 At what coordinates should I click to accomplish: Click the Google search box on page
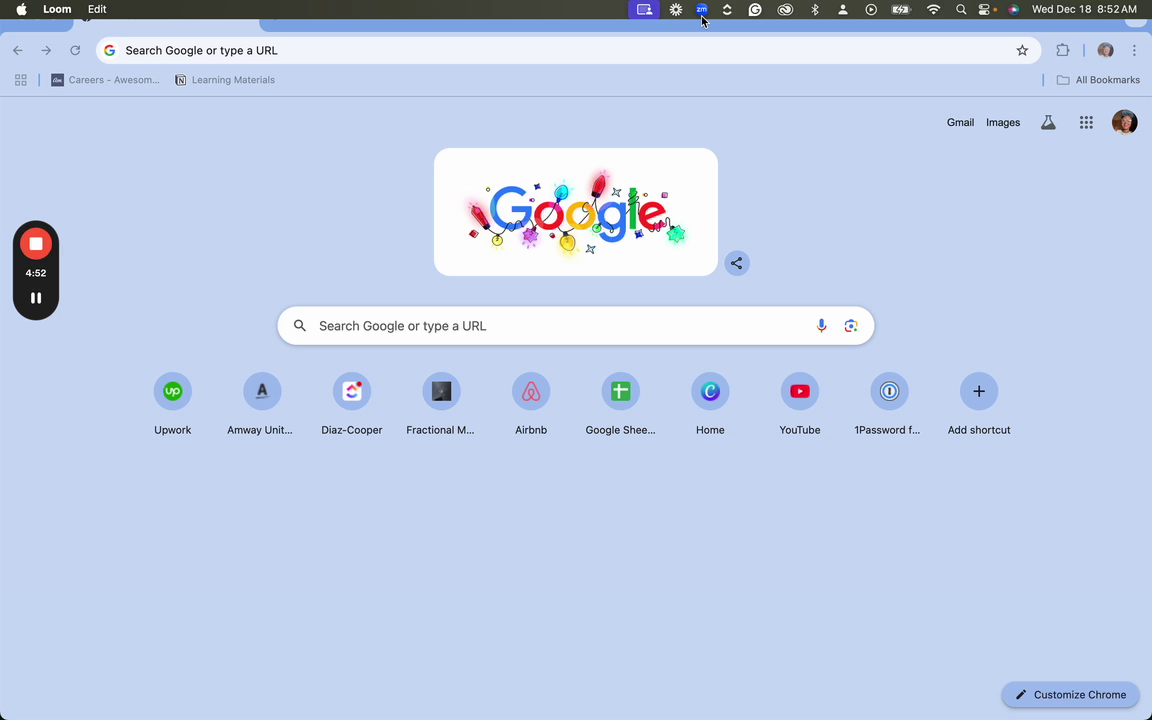[575, 325]
